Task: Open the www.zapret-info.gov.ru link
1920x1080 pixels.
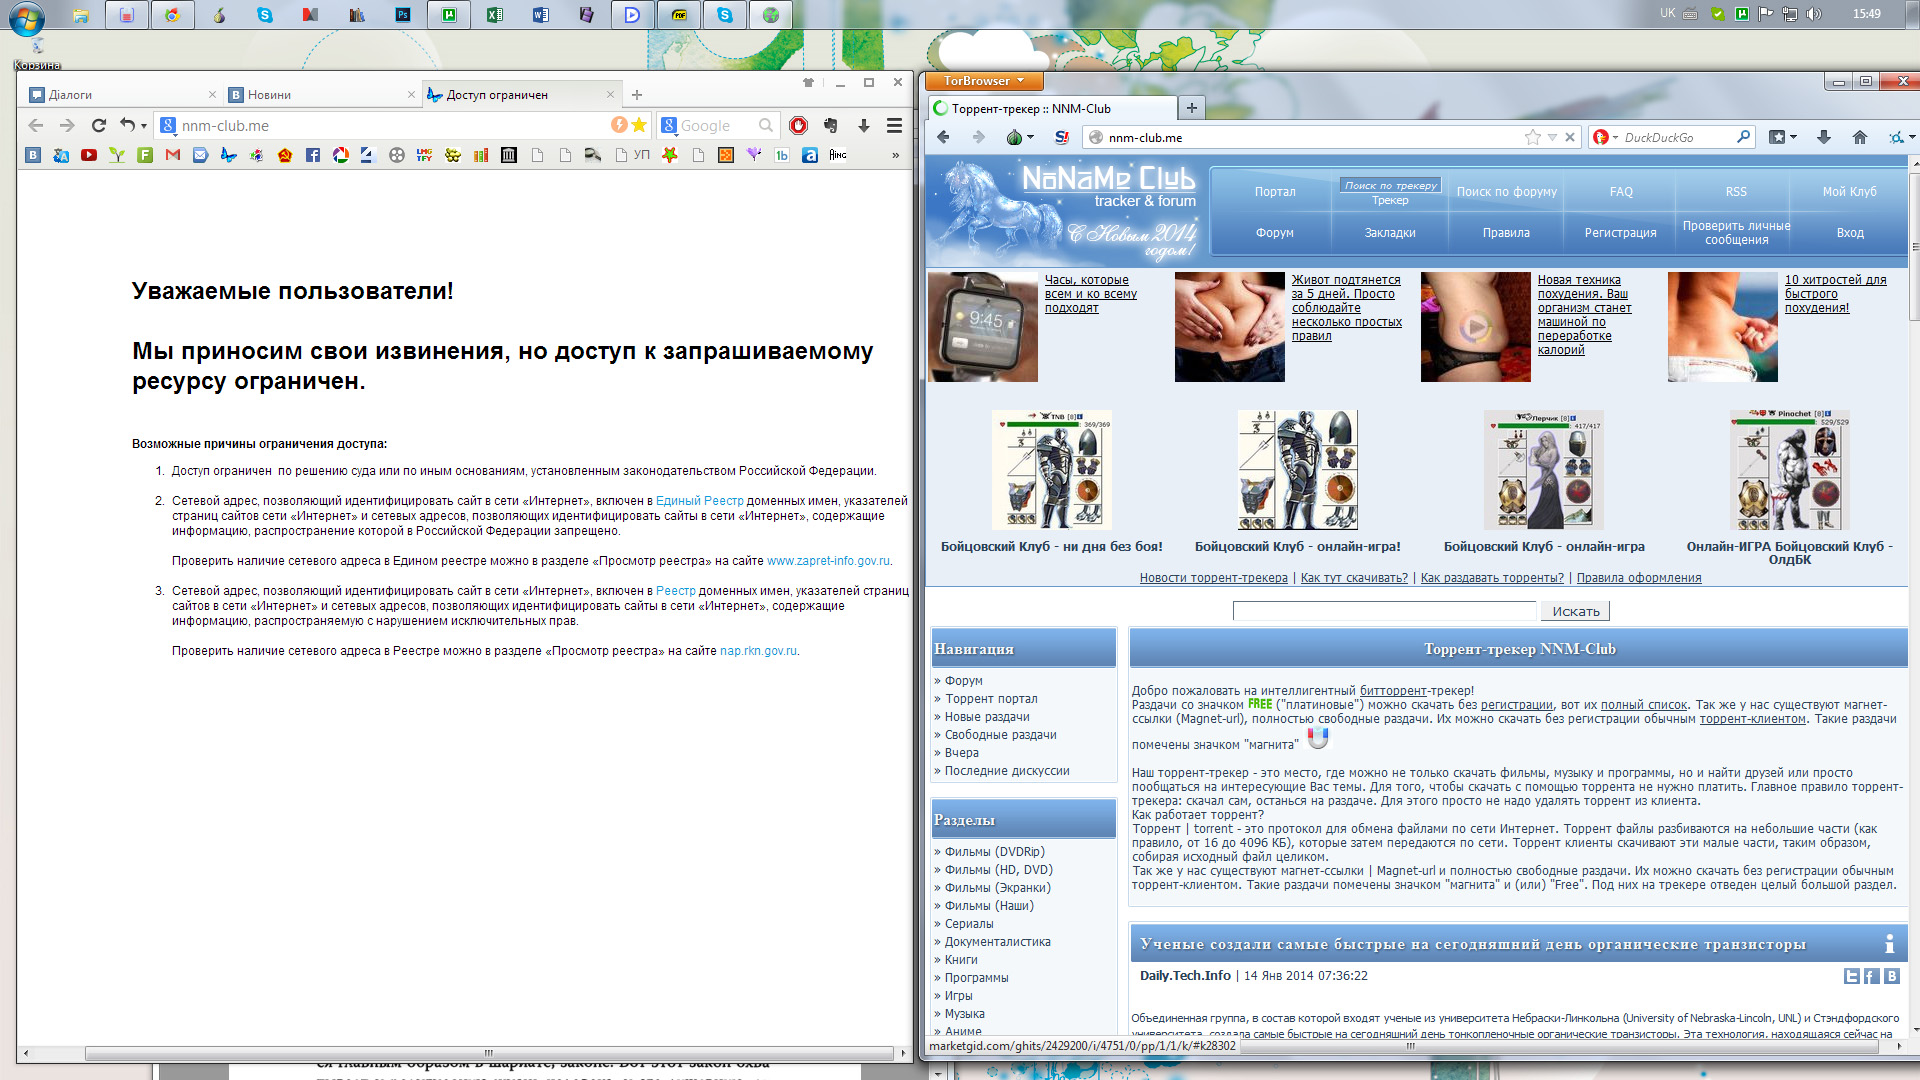Action: pos(828,561)
